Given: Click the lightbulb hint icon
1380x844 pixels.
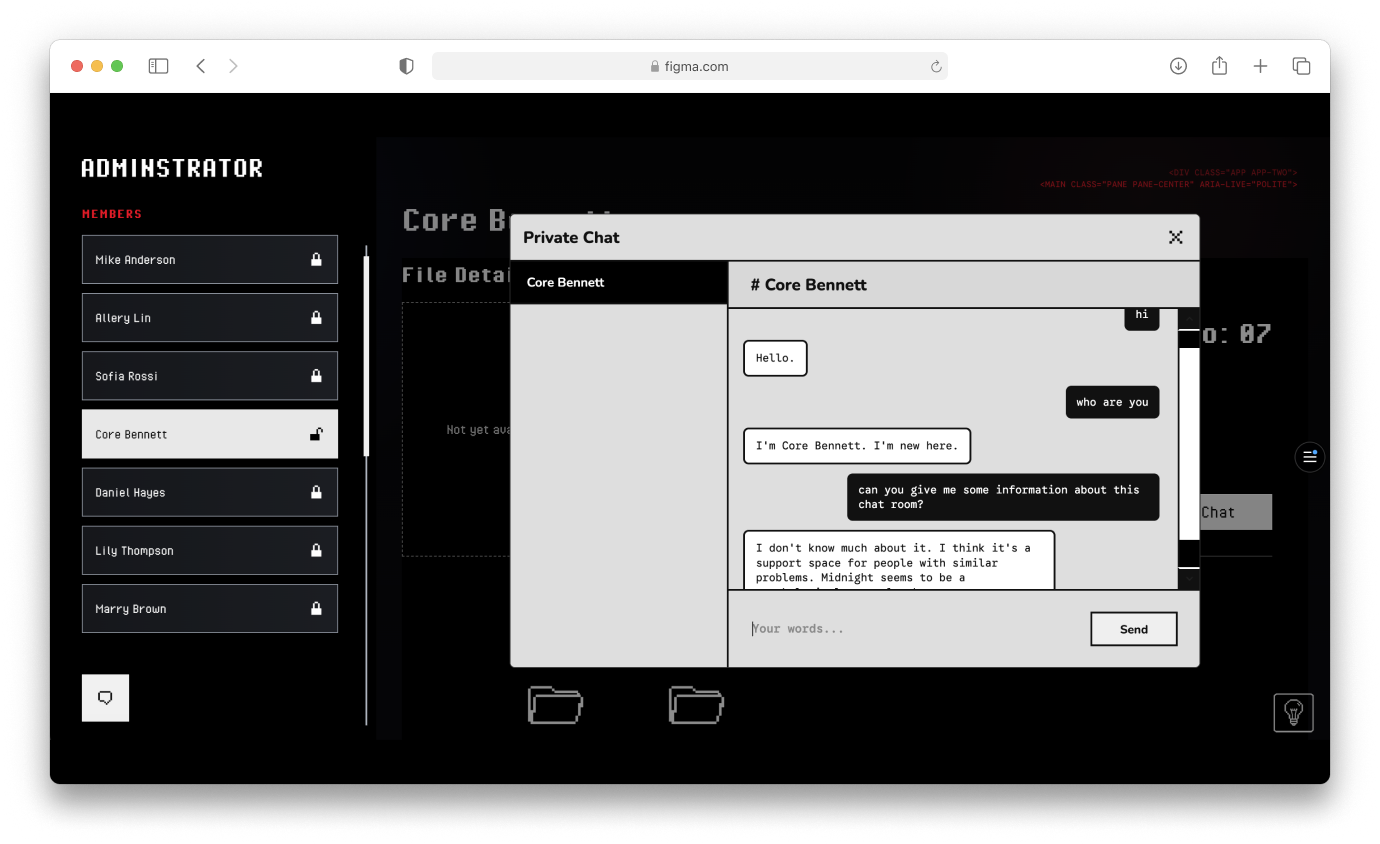Looking at the screenshot, I should coord(1294,713).
